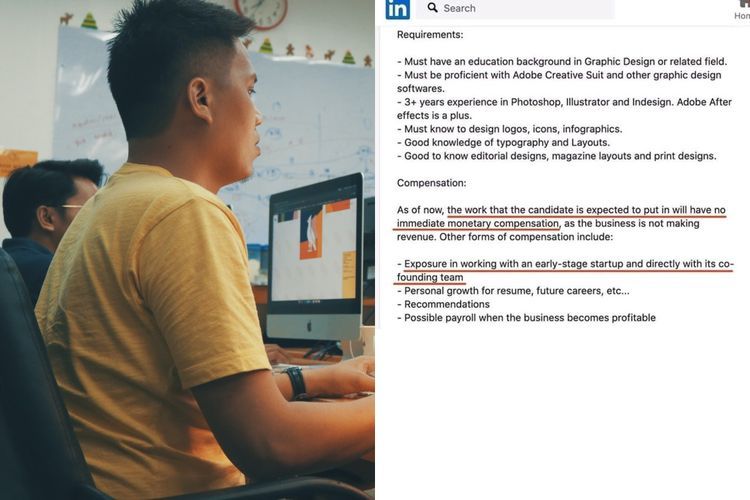
Task: Select the office photo of the designer
Action: [x=187, y=250]
